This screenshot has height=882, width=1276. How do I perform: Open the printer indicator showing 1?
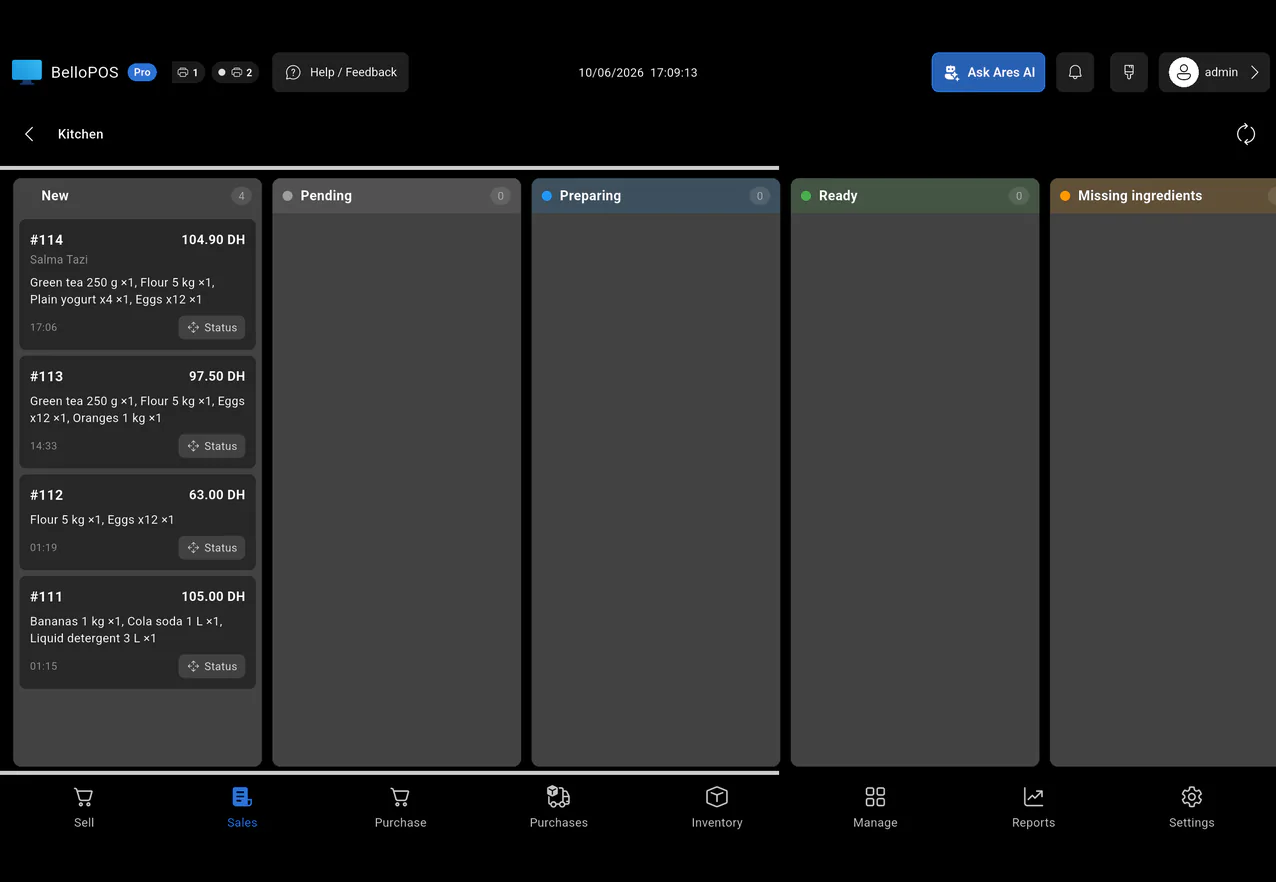188,72
